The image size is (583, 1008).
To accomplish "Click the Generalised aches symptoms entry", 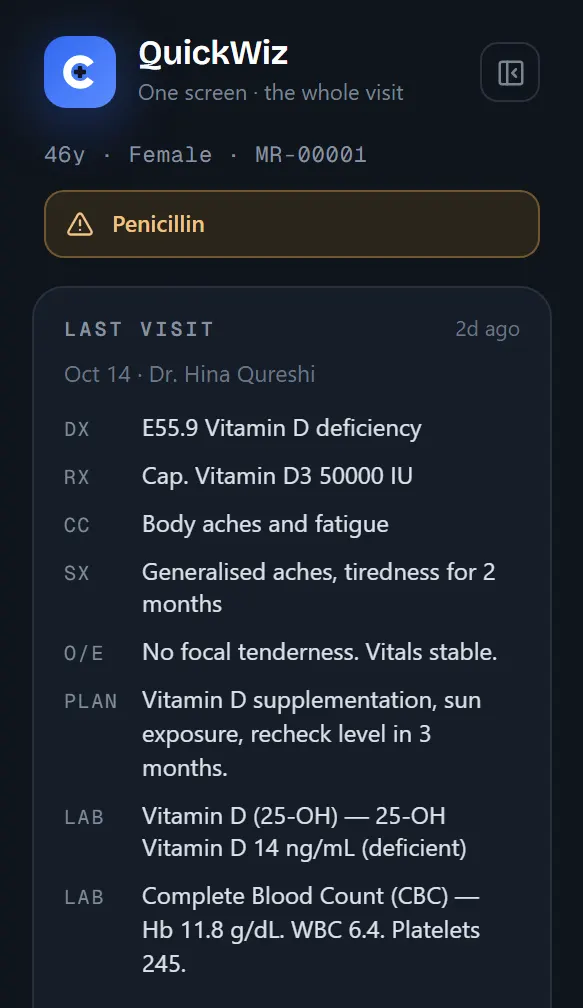I will 319,588.
